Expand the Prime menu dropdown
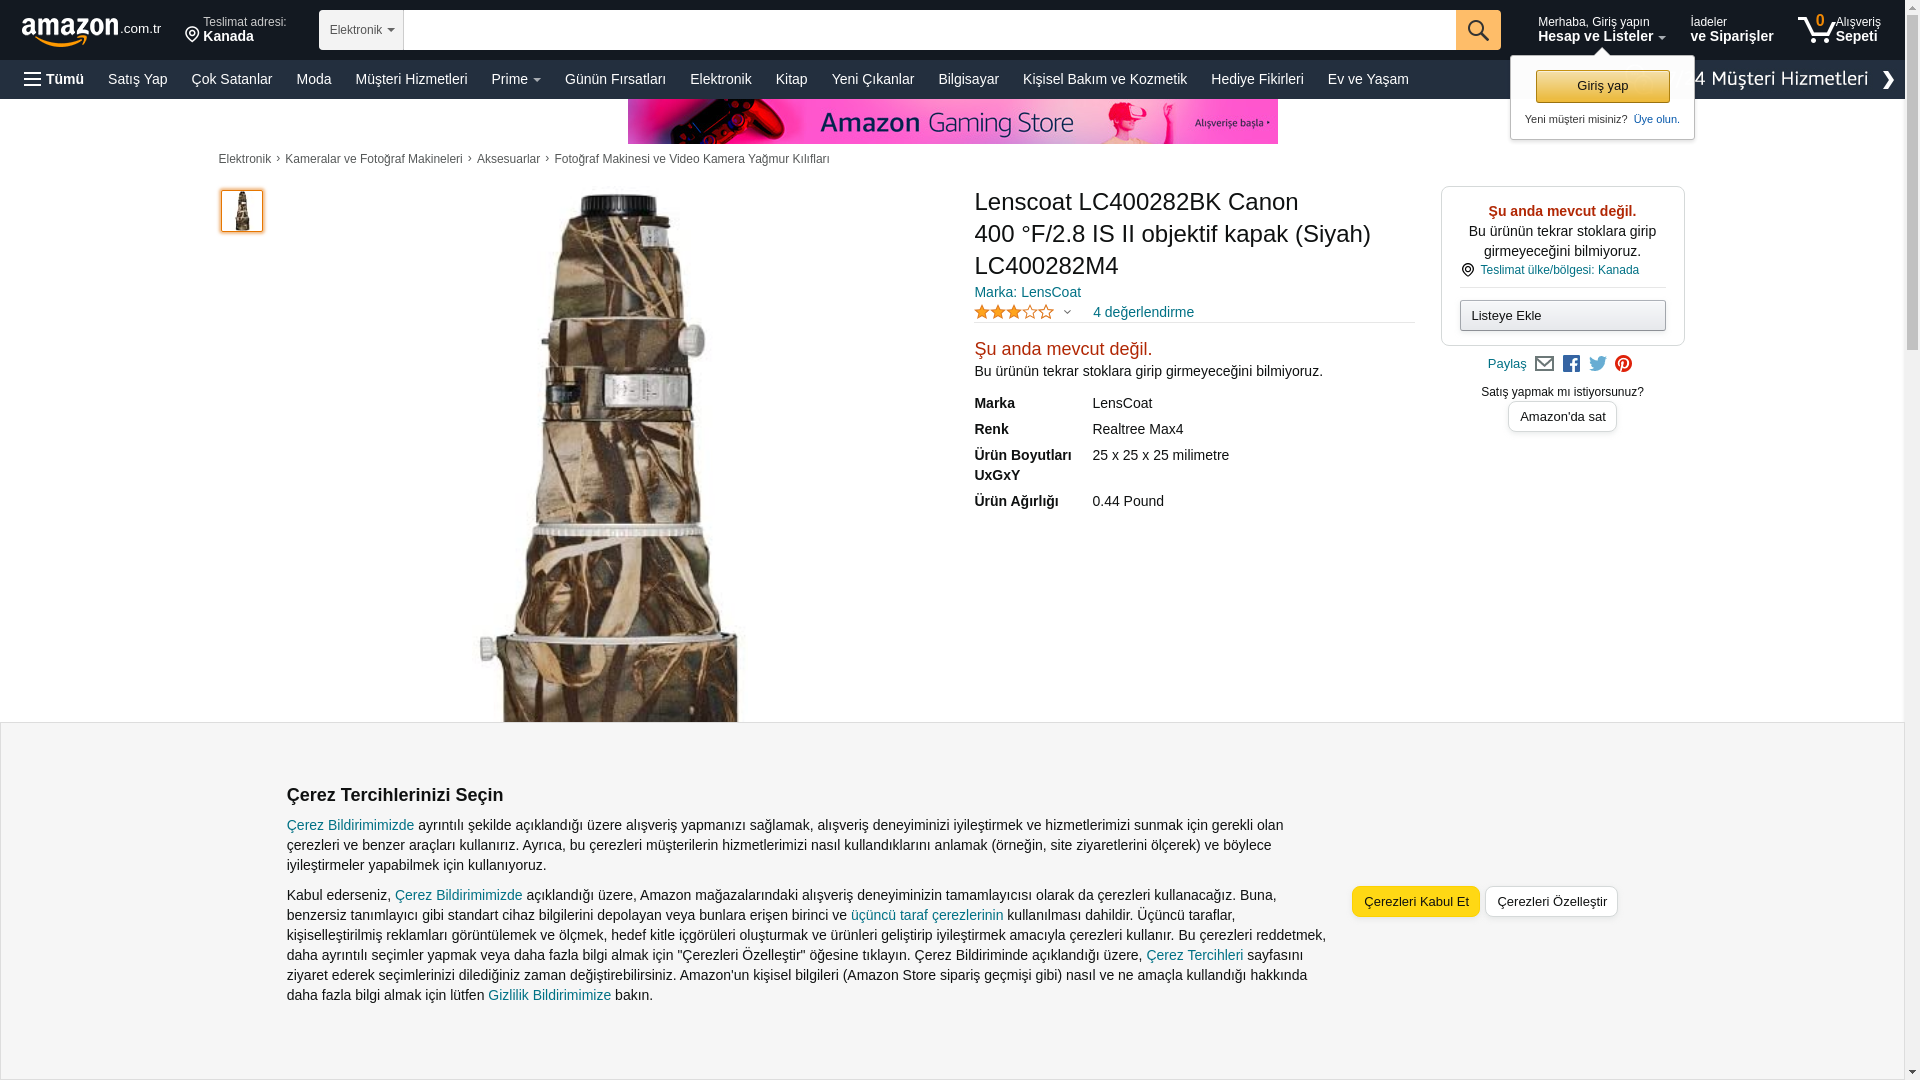 click(516, 79)
